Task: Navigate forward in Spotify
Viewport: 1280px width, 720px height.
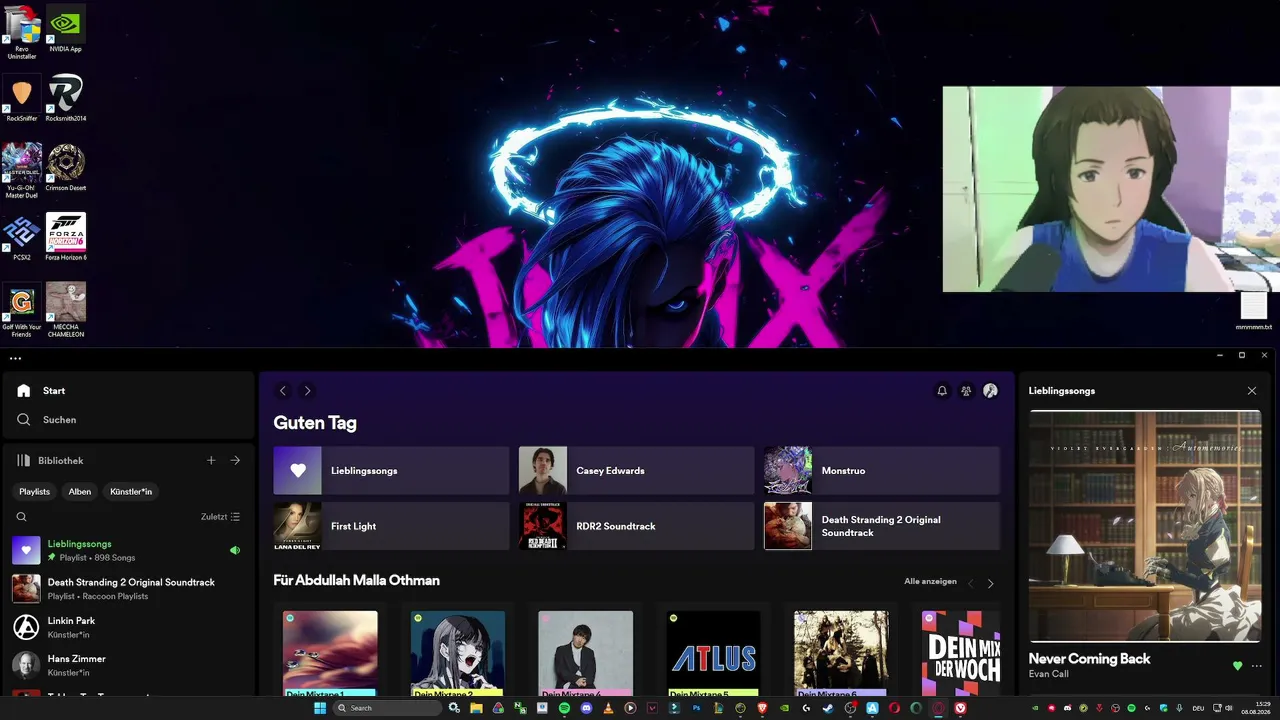Action: coord(307,391)
